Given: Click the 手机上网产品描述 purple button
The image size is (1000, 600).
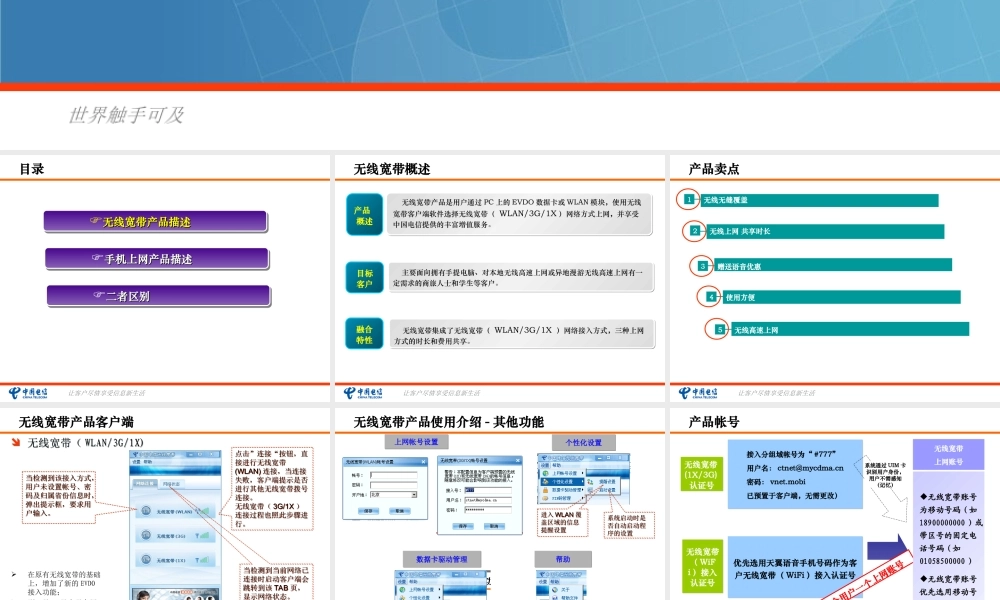Looking at the screenshot, I should coord(156,259).
